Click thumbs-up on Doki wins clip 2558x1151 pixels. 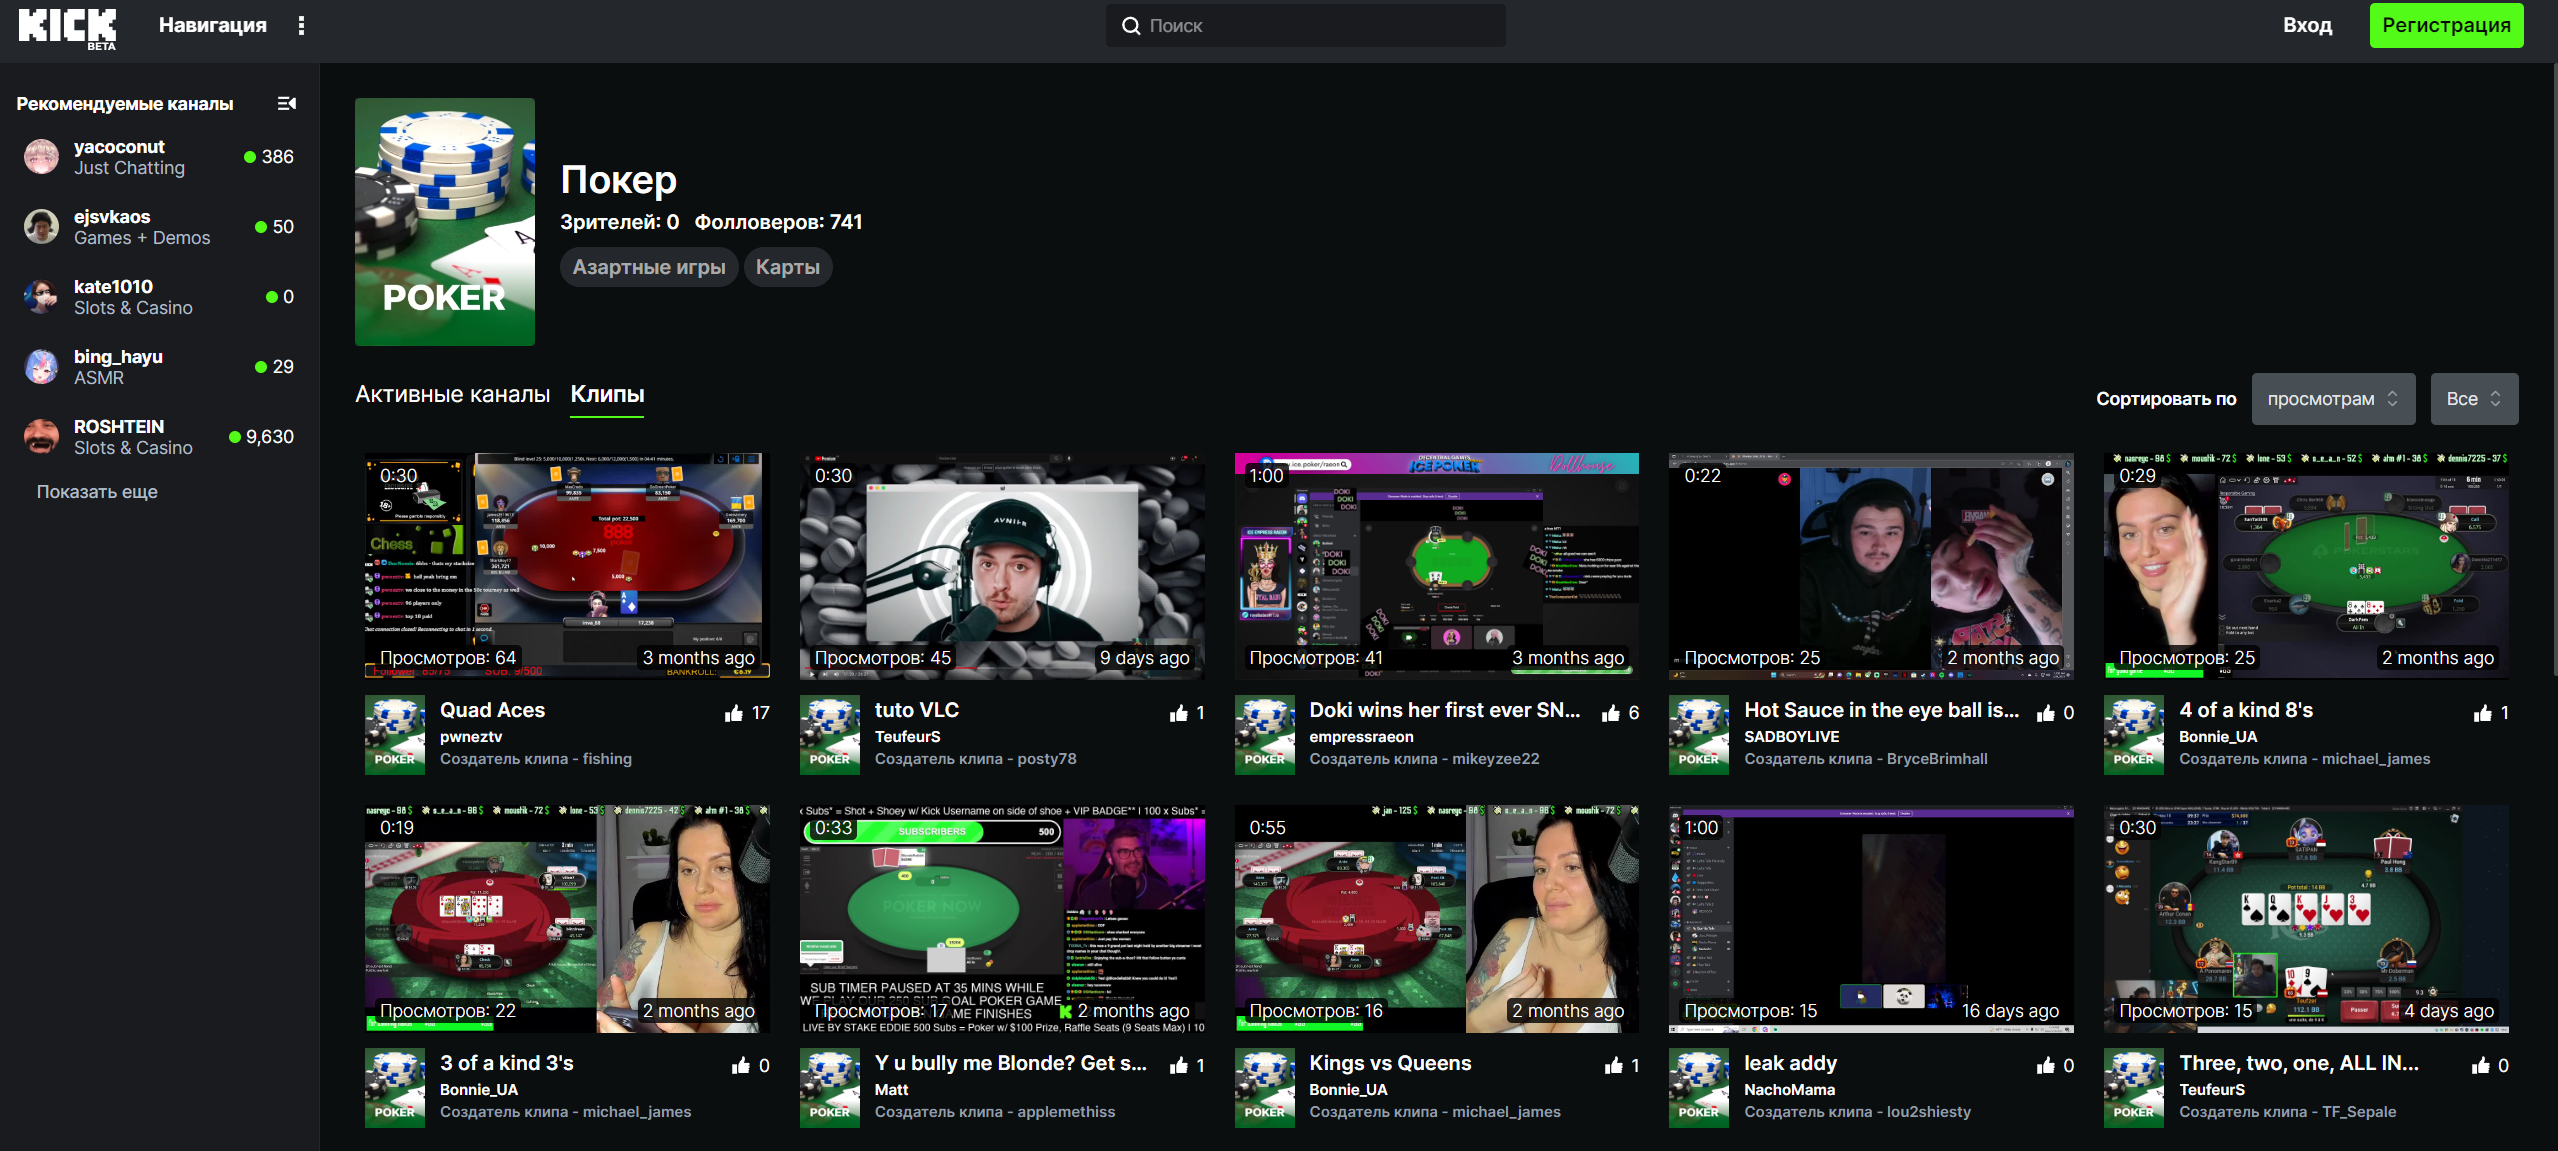coord(1610,713)
